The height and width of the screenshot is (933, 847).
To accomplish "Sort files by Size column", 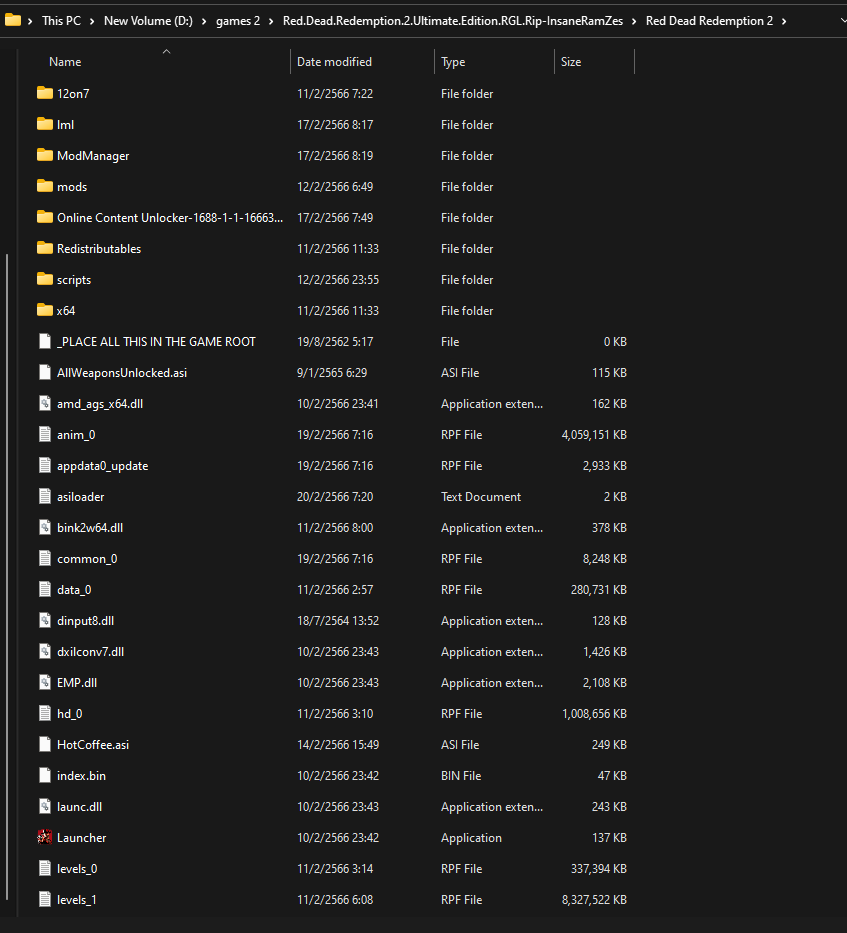I will click(x=571, y=62).
